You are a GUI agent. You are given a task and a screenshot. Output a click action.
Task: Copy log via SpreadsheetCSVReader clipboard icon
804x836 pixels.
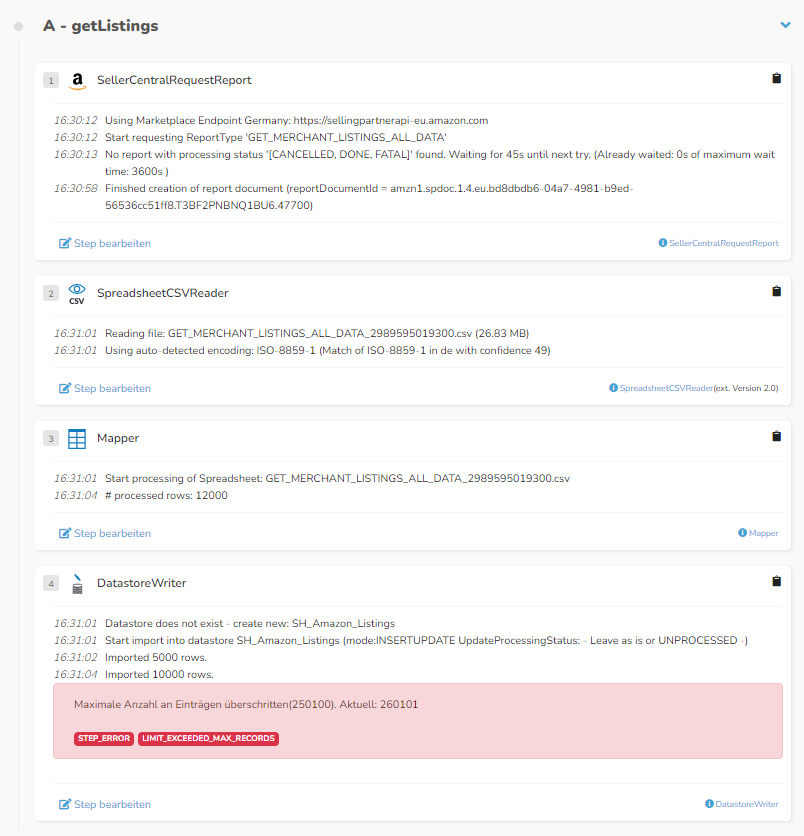(x=776, y=291)
